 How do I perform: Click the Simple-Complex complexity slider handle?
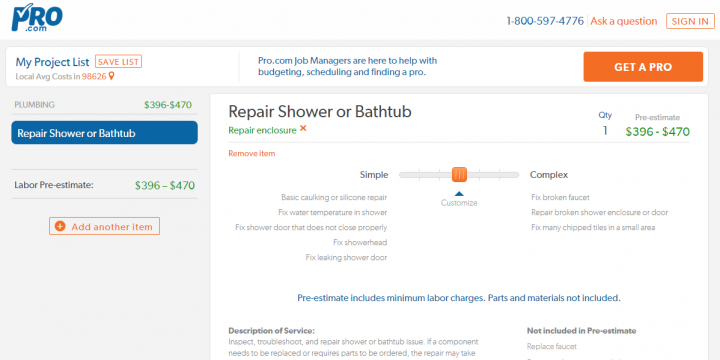[459, 174]
